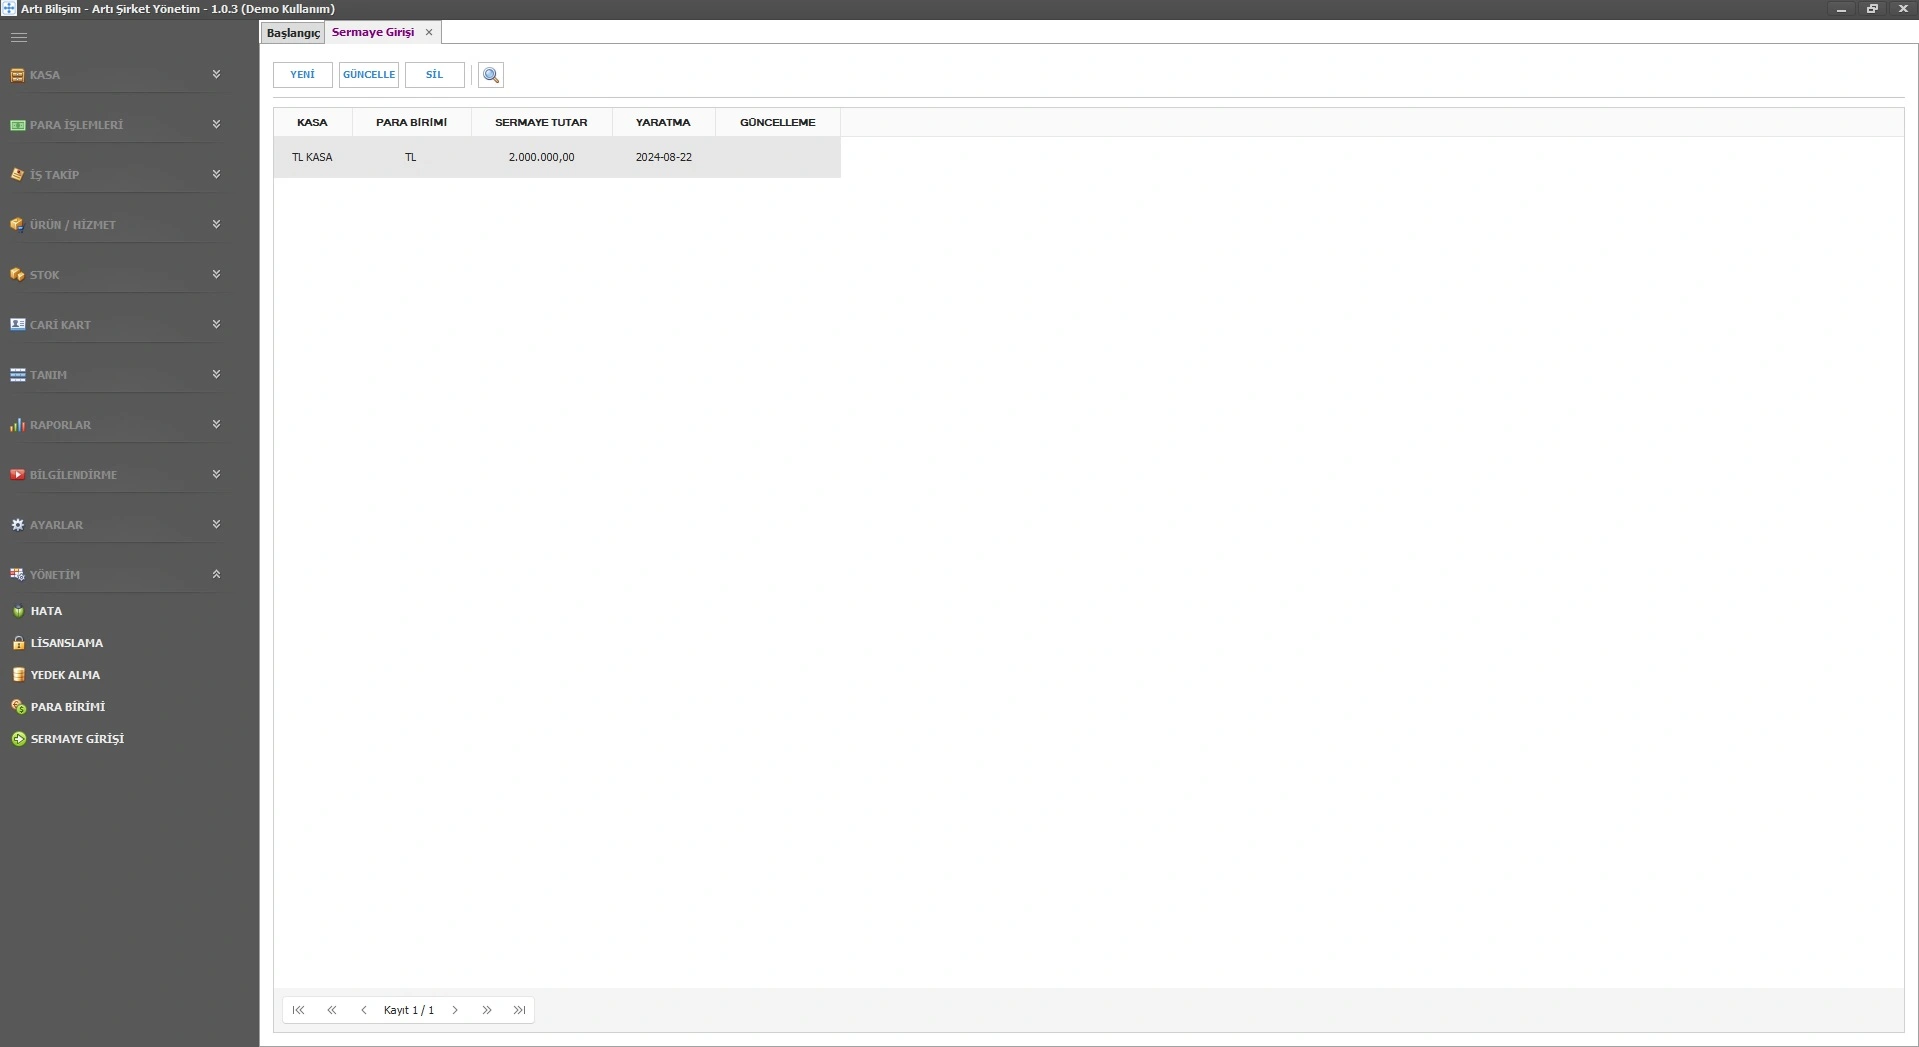The height and width of the screenshot is (1047, 1919).
Task: Jump forward one page of records
Action: click(x=487, y=1010)
